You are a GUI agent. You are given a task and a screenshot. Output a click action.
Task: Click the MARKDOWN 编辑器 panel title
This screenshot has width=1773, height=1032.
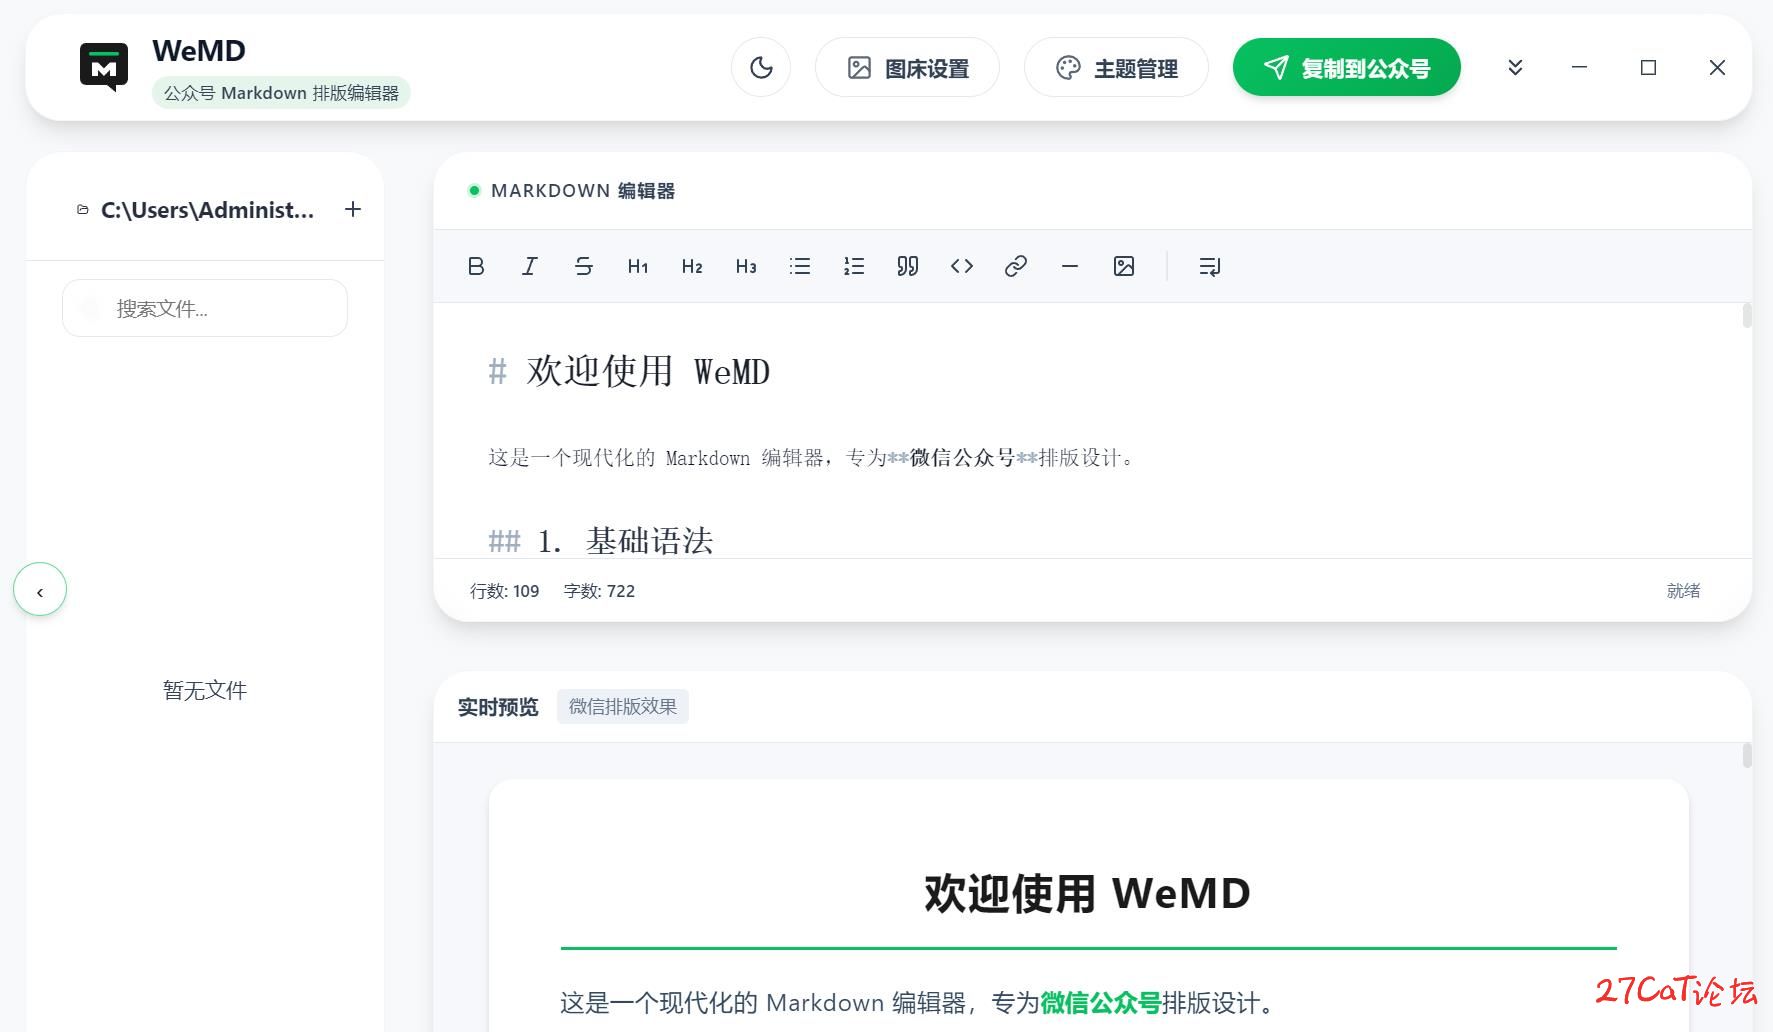(583, 190)
